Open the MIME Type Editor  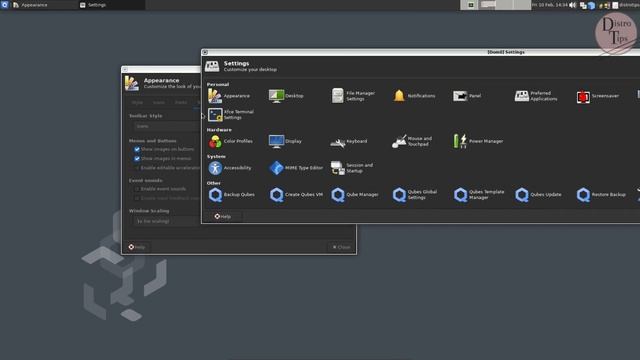click(x=296, y=168)
